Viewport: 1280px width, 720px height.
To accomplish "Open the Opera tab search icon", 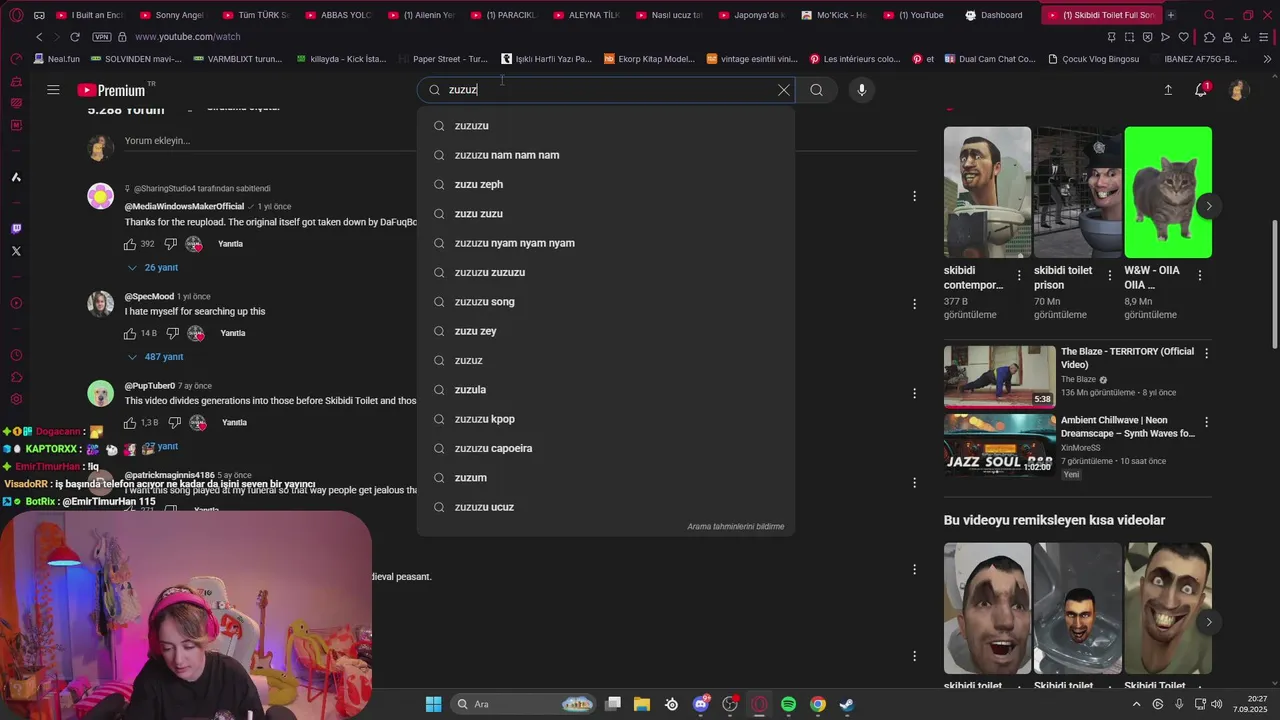I will (1209, 15).
